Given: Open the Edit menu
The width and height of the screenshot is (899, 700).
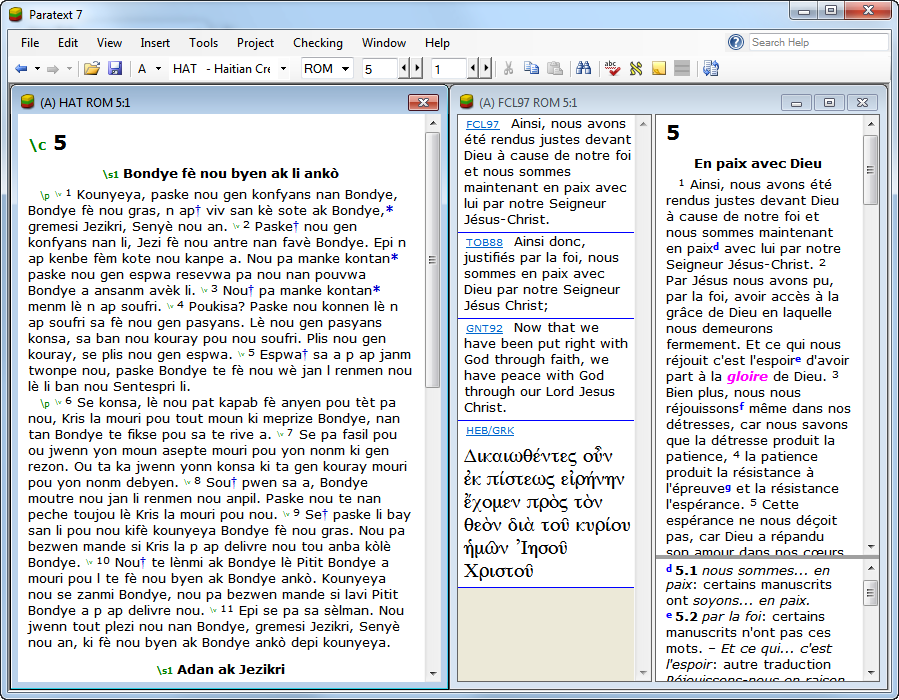Looking at the screenshot, I should tap(68, 43).
